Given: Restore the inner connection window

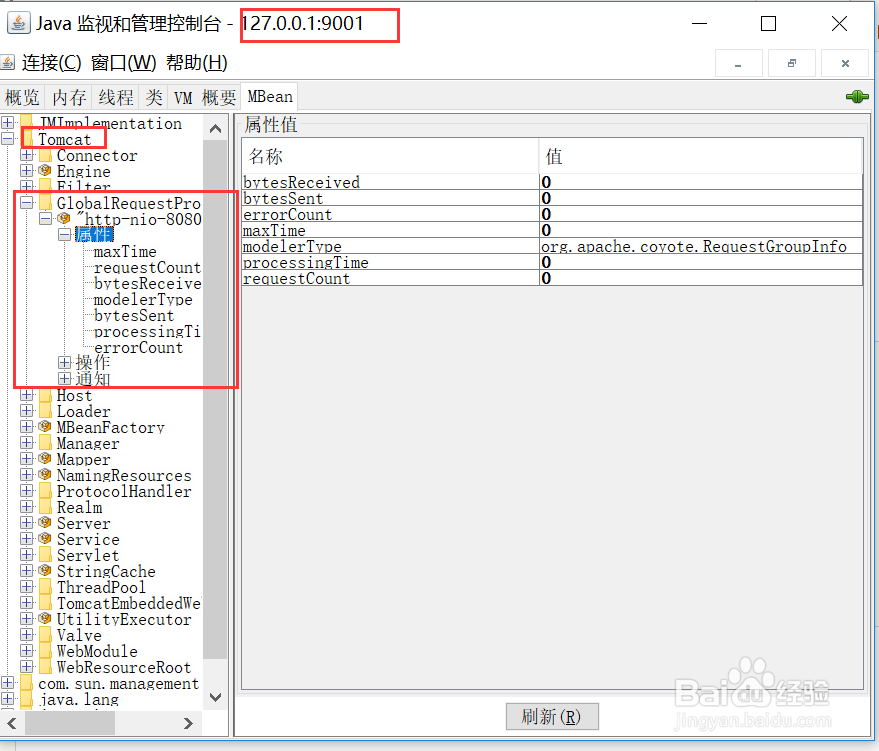Looking at the screenshot, I should coord(792,63).
